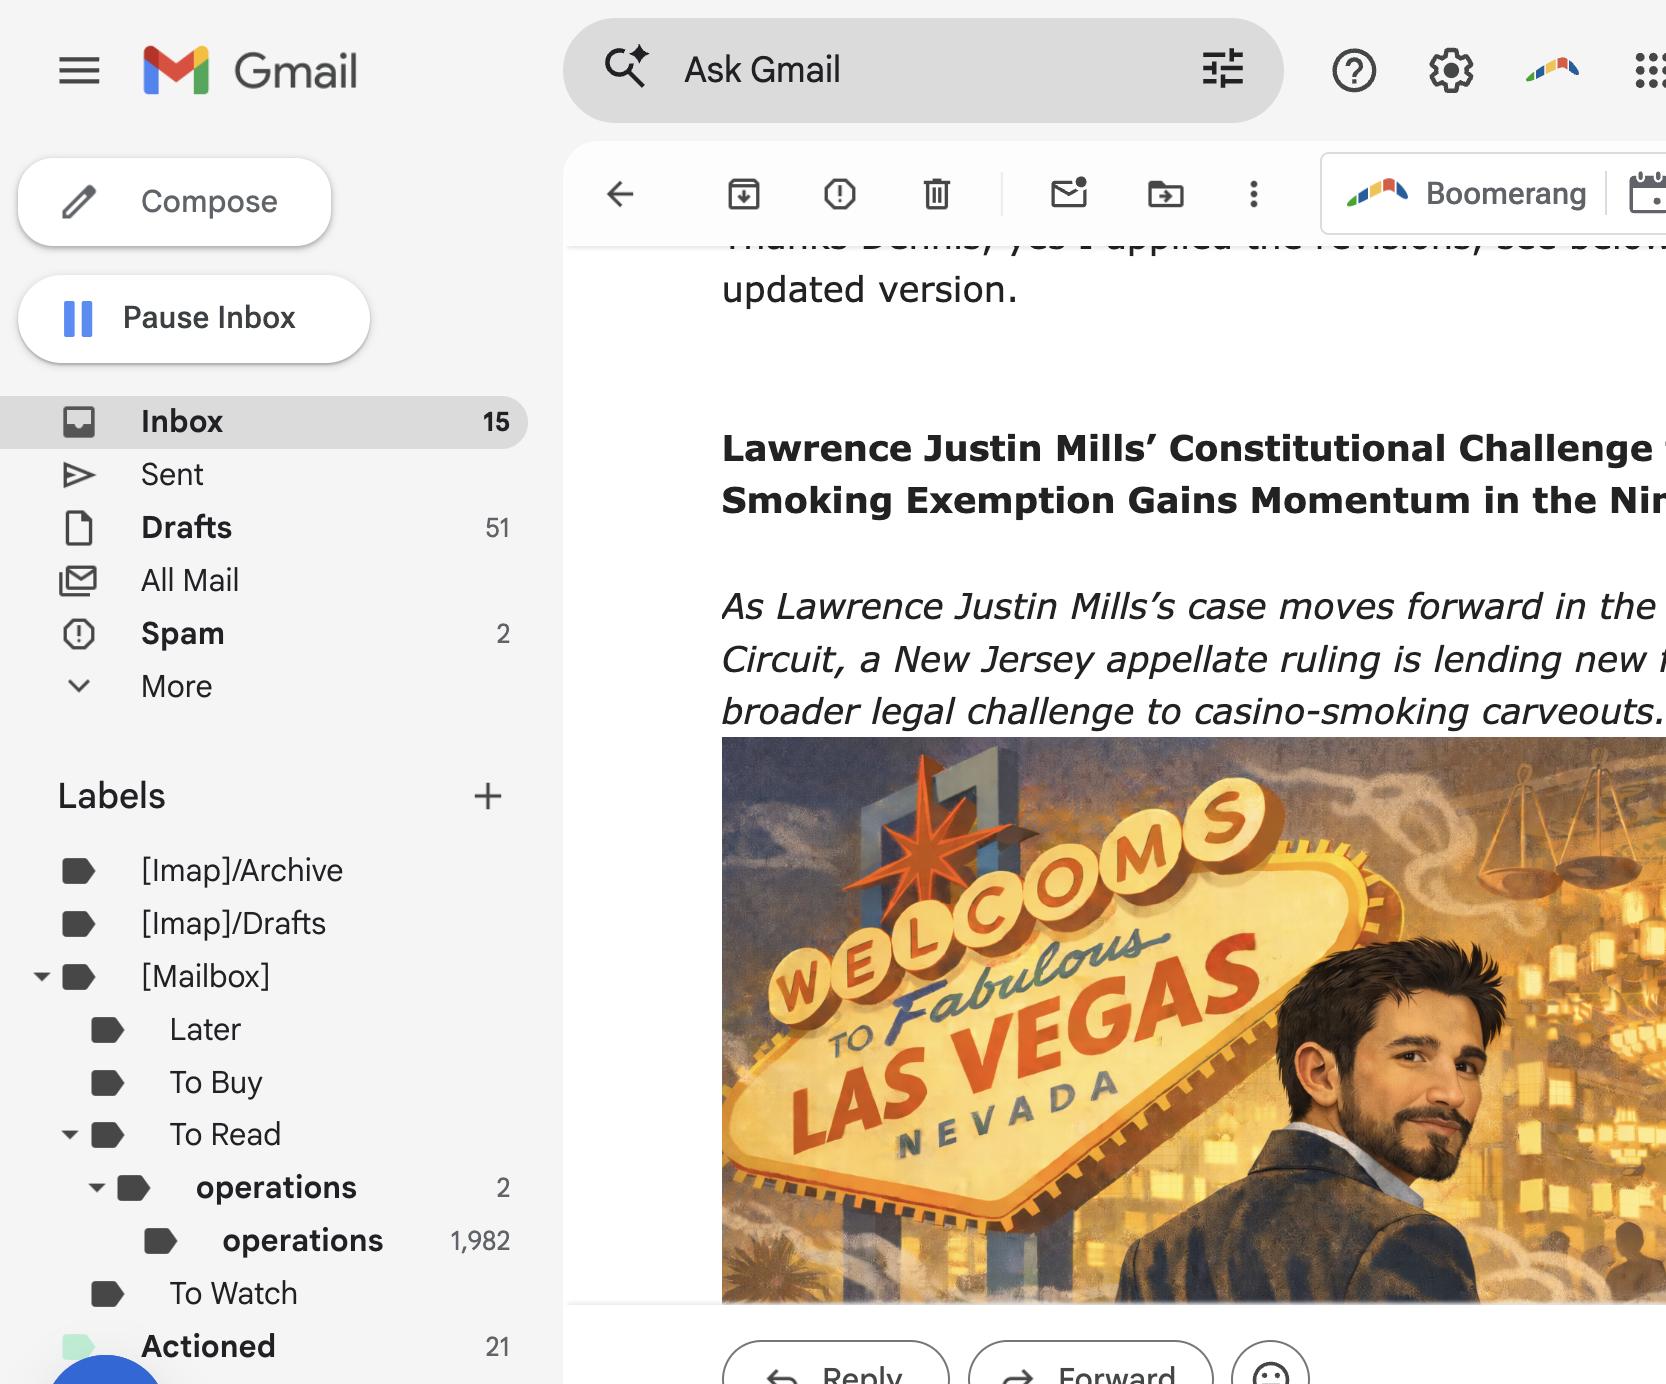Mark the email as unread

[x=1068, y=194]
